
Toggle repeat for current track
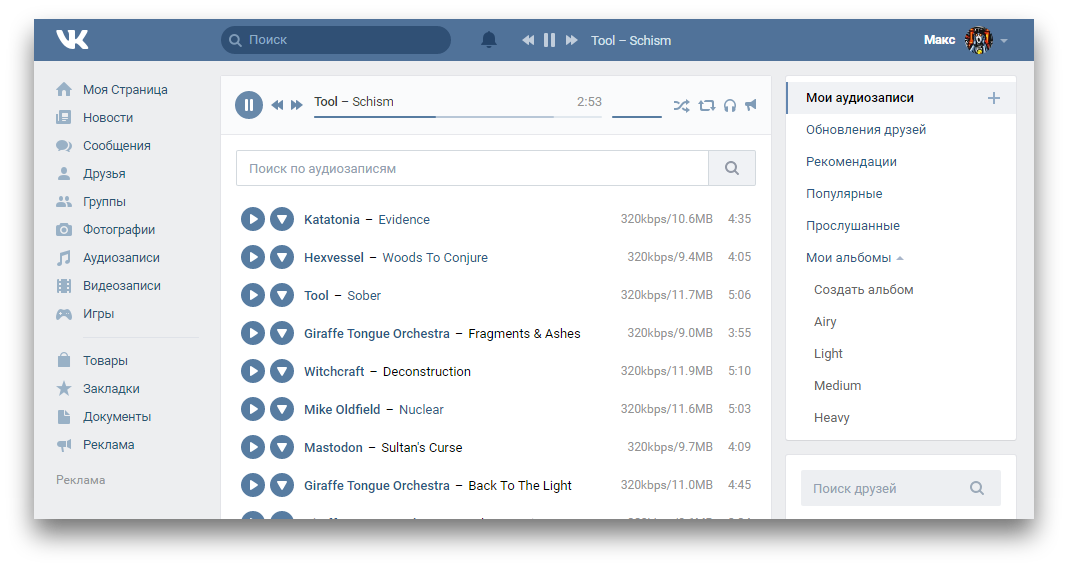coord(707,105)
